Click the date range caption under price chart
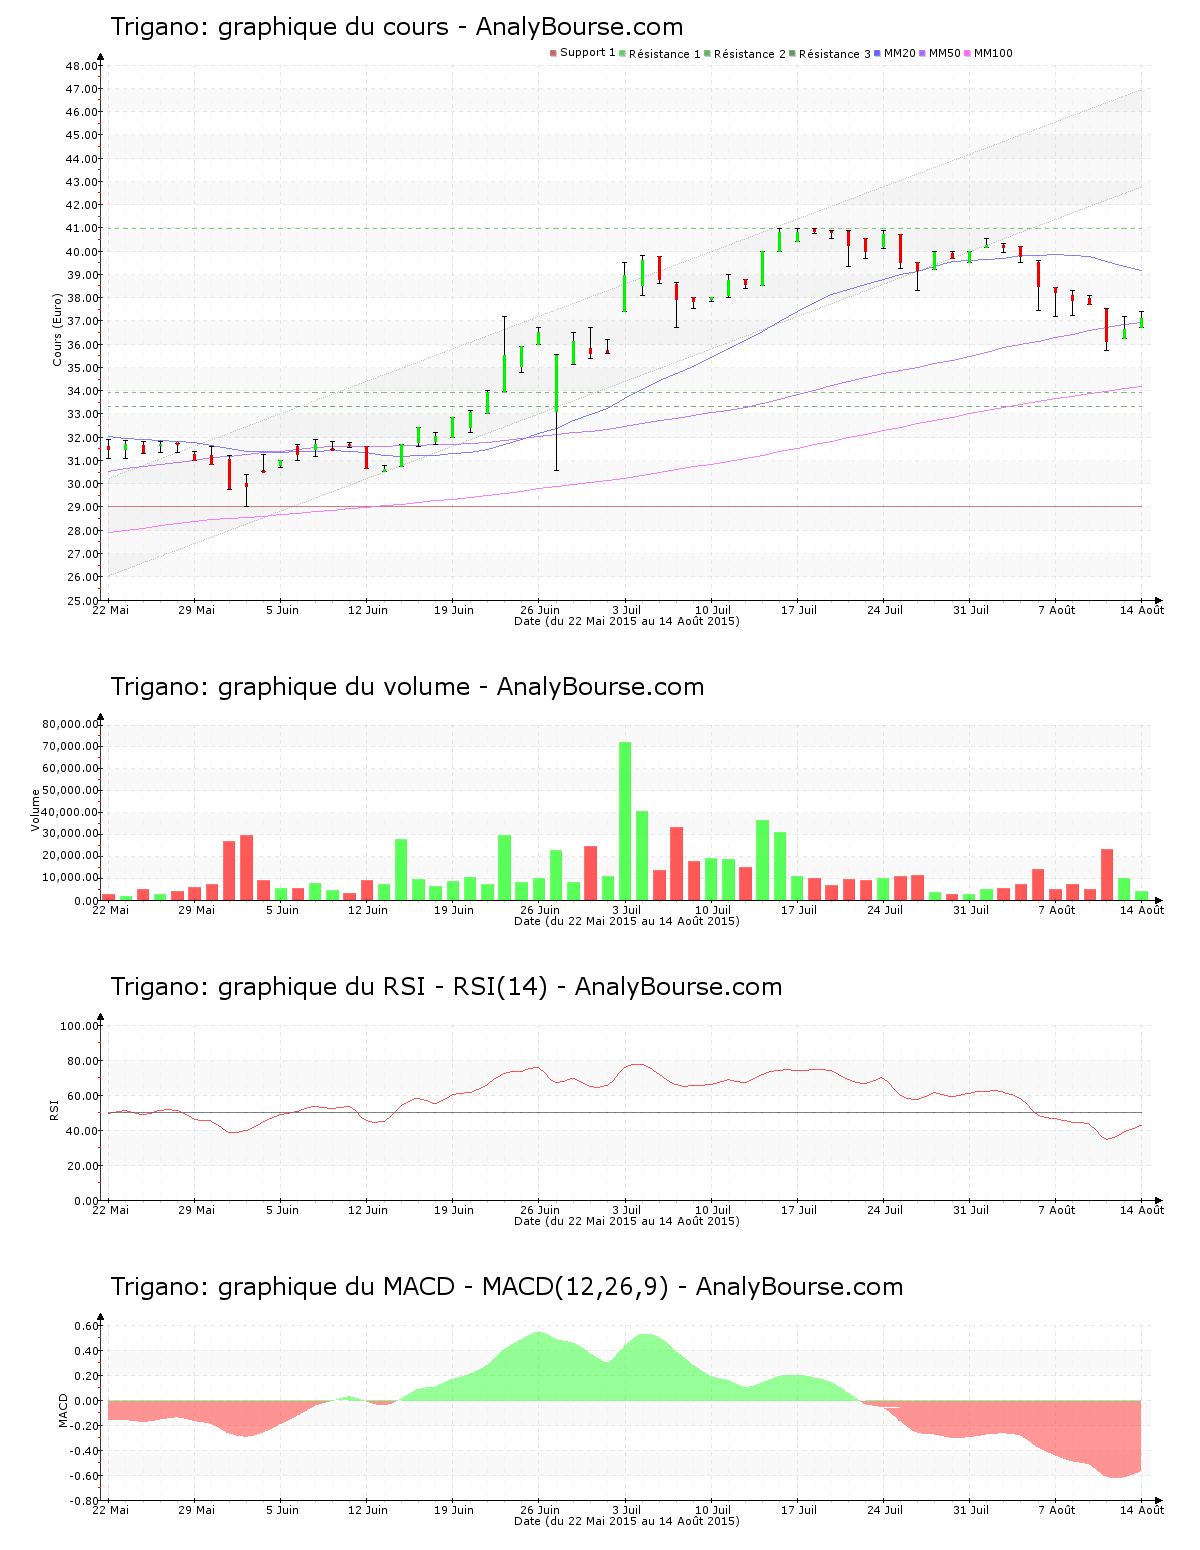The height and width of the screenshot is (1550, 1200). click(x=626, y=621)
